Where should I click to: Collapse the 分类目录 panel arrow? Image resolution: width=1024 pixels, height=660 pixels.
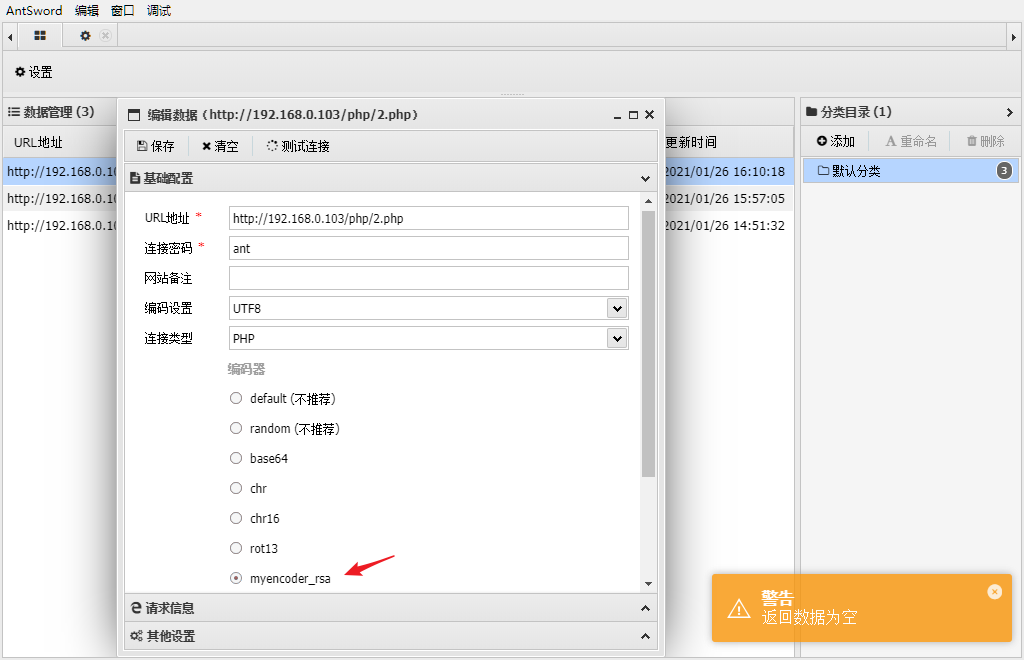pyautogui.click(x=1009, y=112)
